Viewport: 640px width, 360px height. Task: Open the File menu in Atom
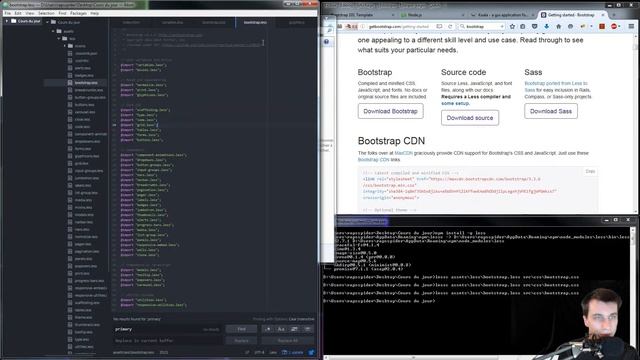coord(8,13)
